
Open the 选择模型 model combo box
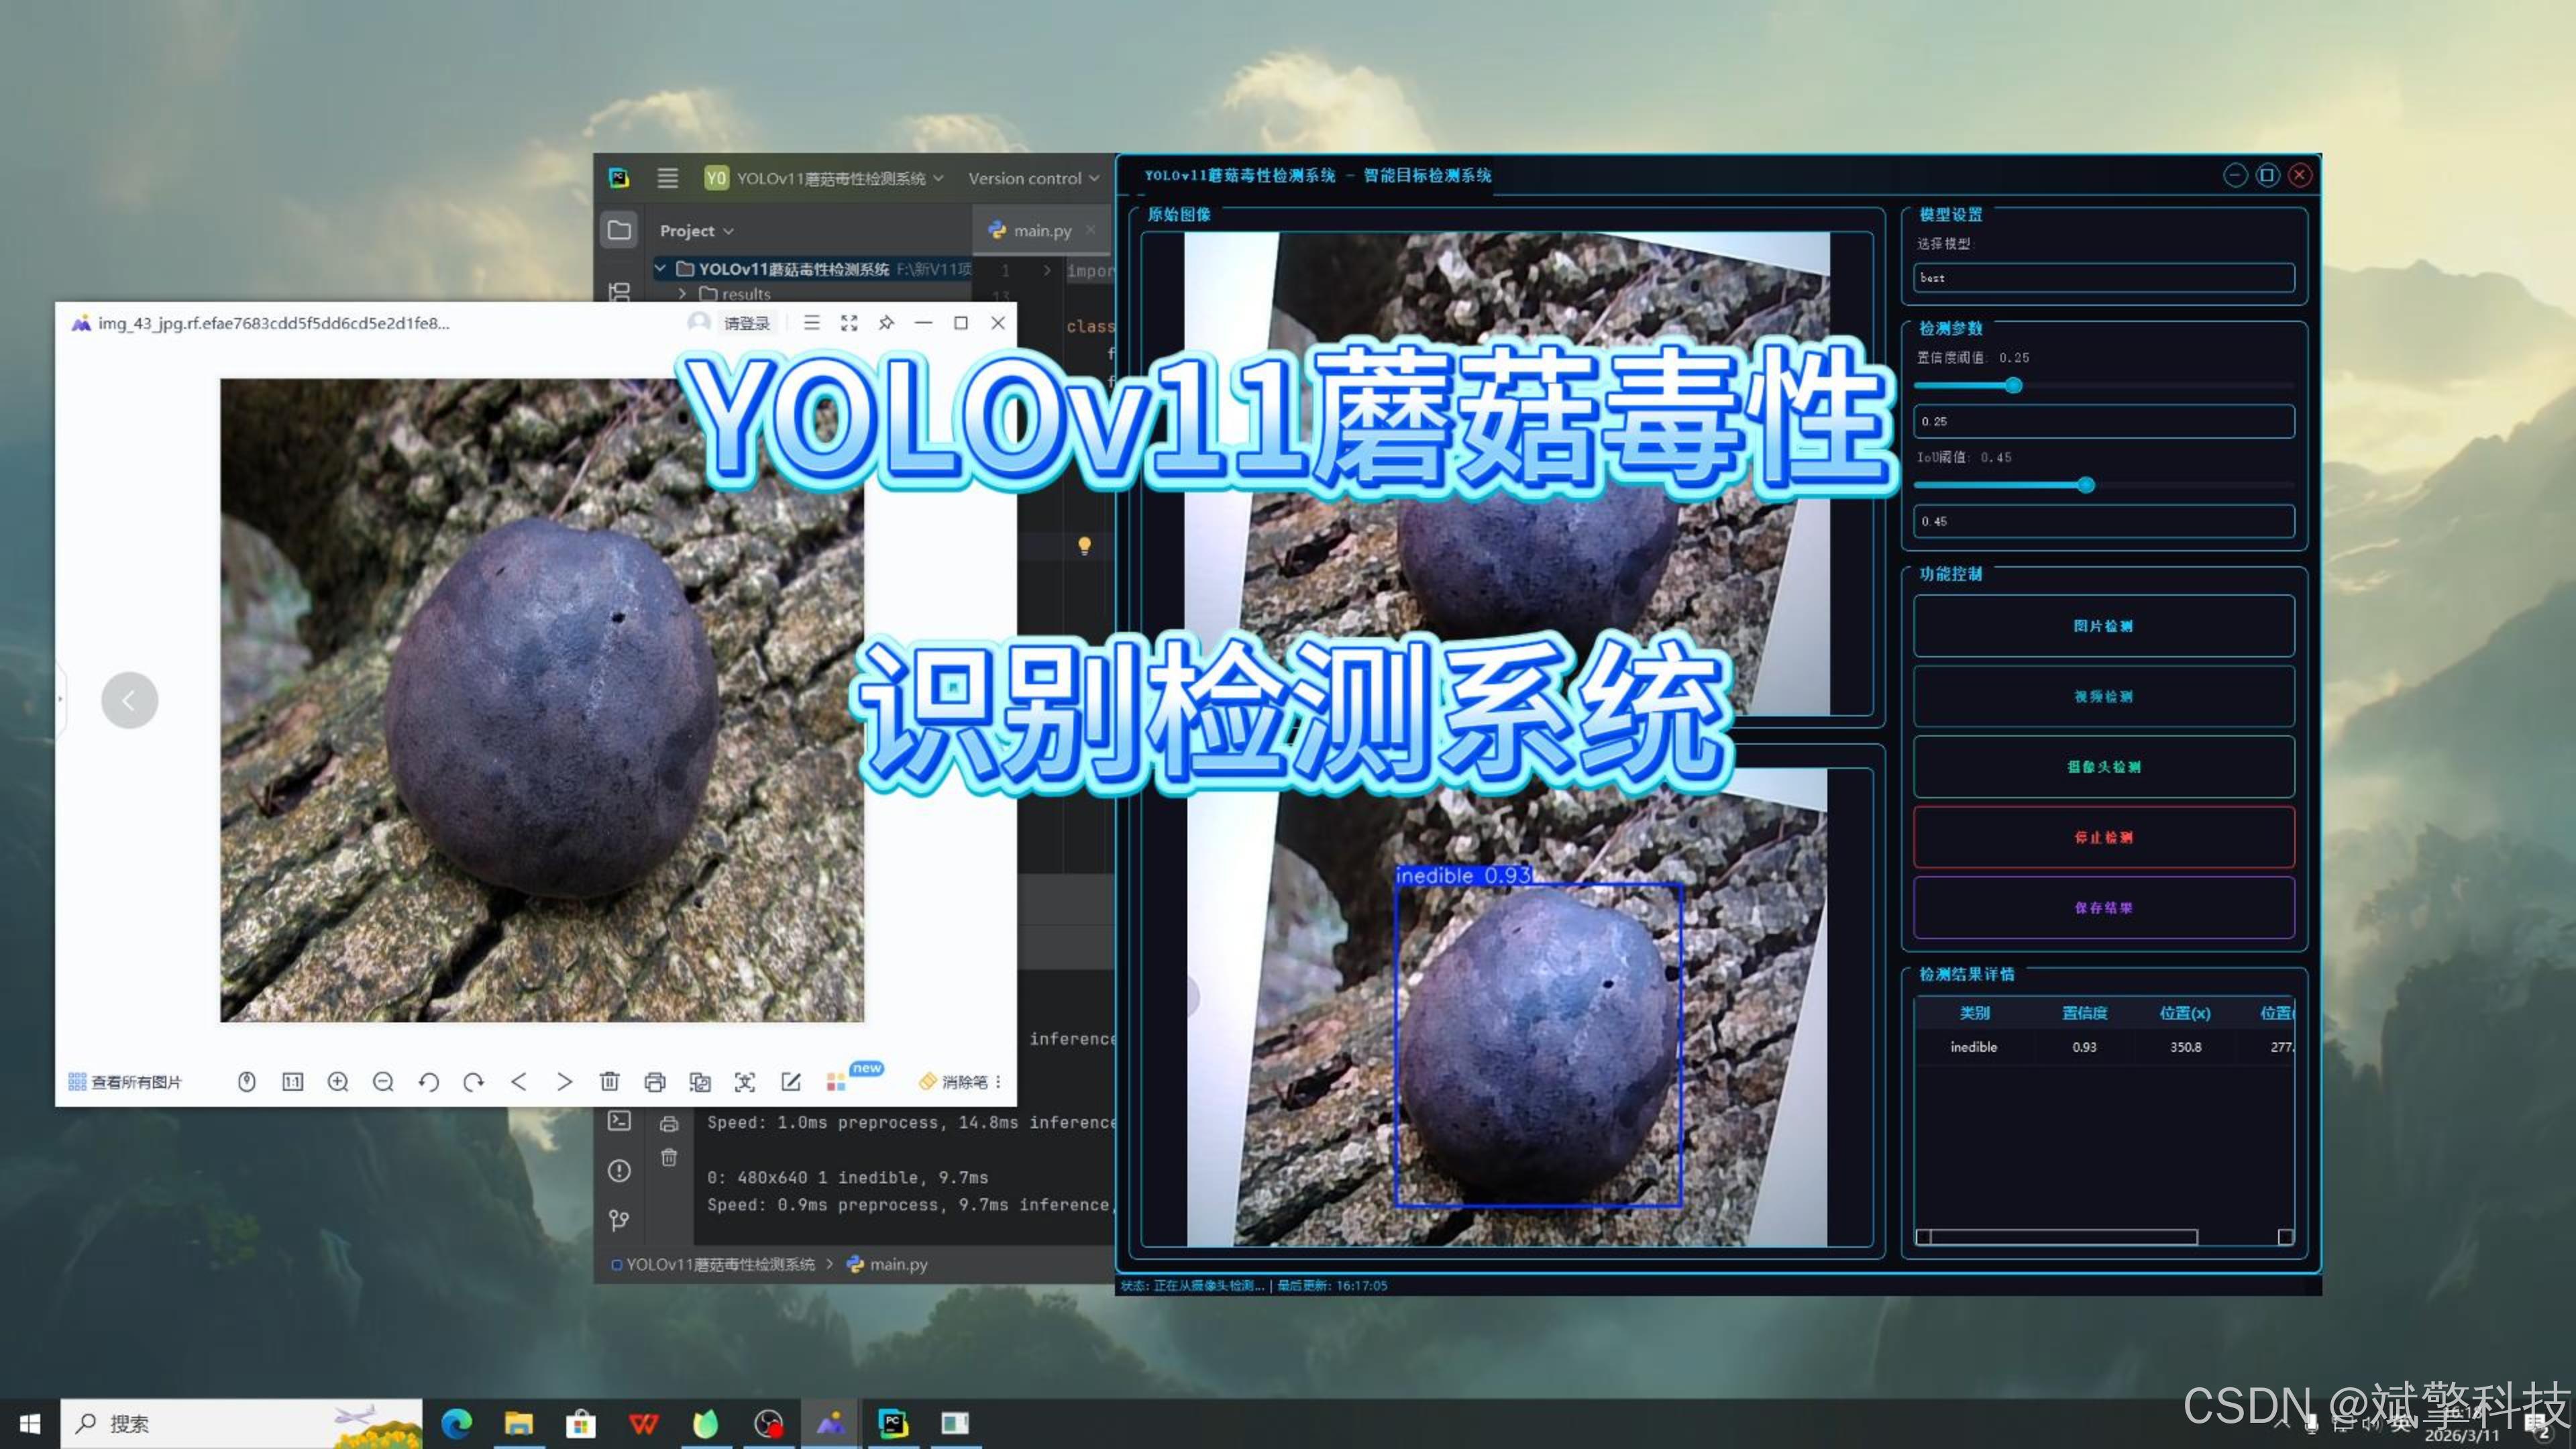[x=2103, y=277]
